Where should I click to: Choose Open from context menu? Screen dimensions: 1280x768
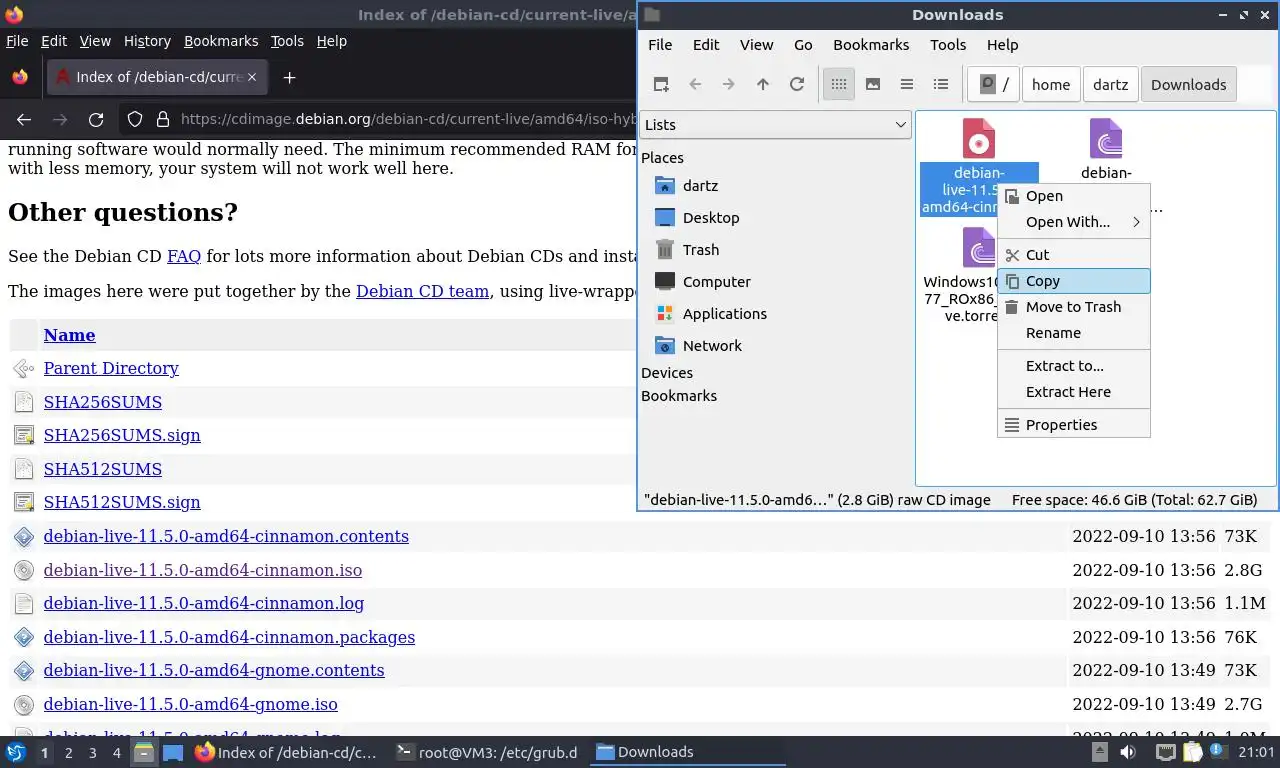click(1074, 196)
